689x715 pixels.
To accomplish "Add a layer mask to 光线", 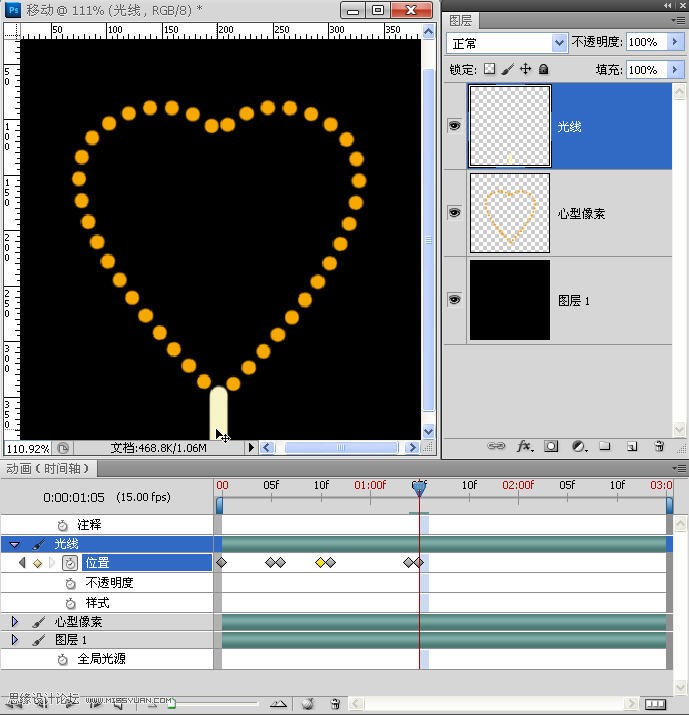I will (x=551, y=446).
